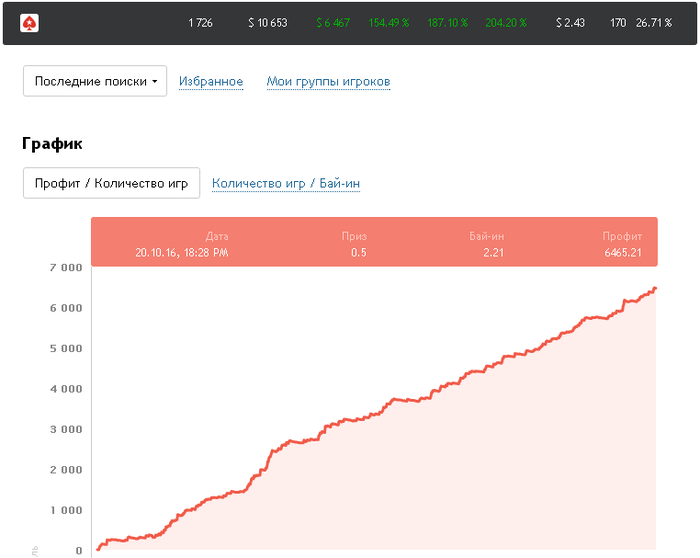Click the 2 000 axis label
700x558 pixels.
point(66,470)
